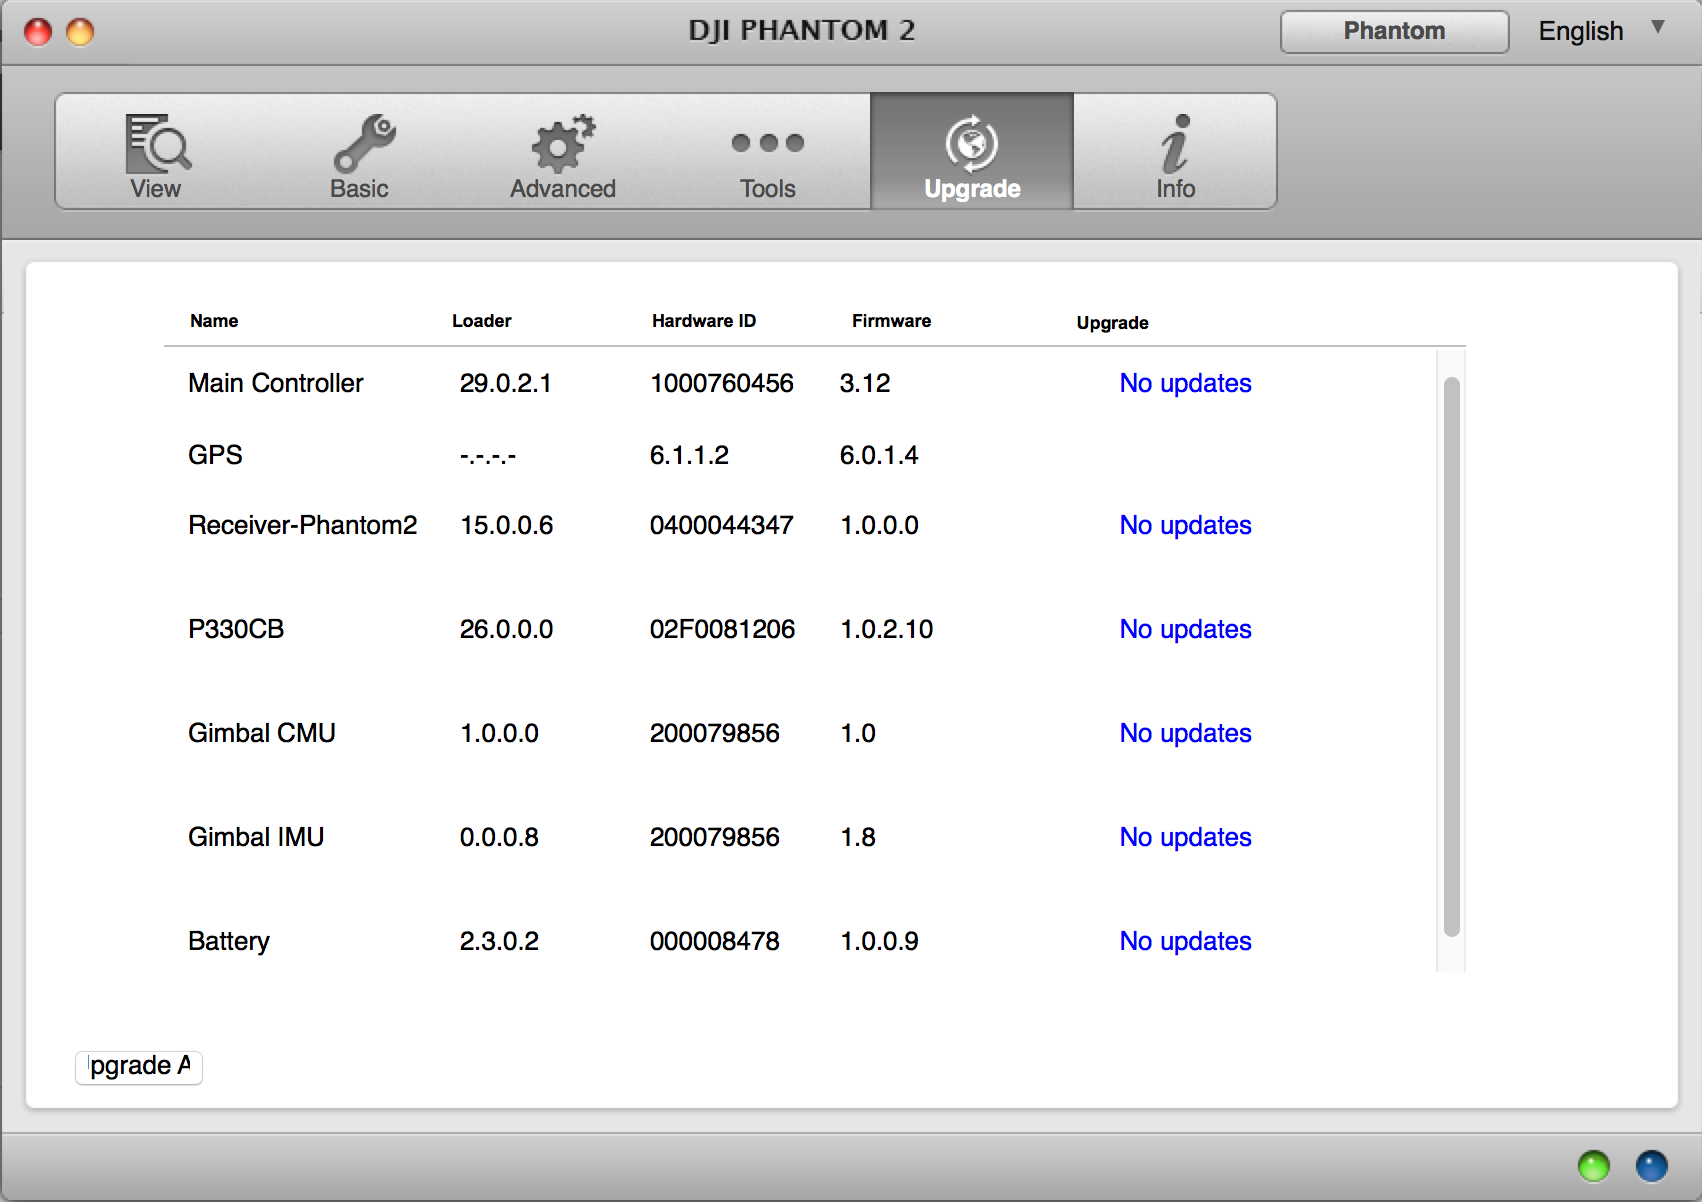Click hardware ID 0400044347
Screen dimensions: 1702x1202
(721, 525)
